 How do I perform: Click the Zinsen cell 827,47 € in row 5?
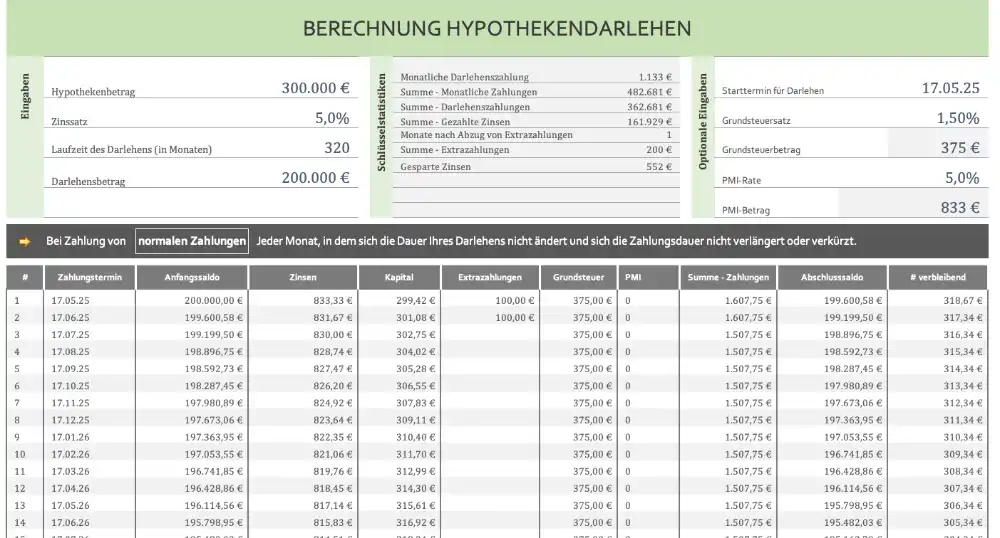click(x=332, y=369)
